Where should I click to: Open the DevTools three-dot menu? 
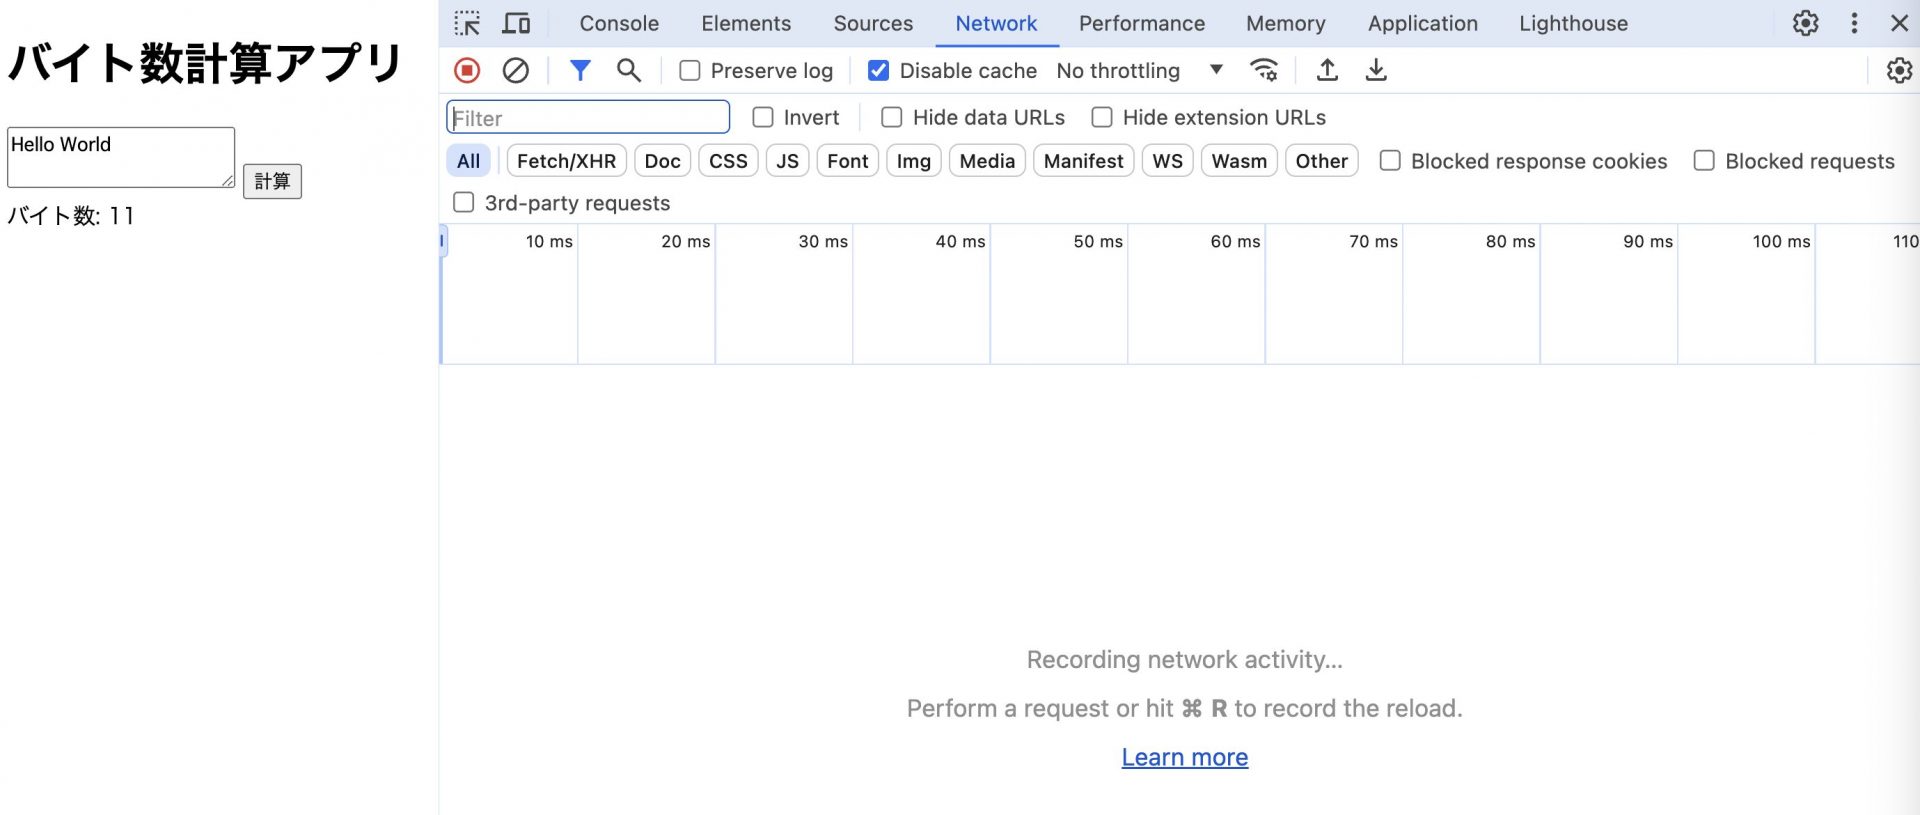click(1854, 23)
